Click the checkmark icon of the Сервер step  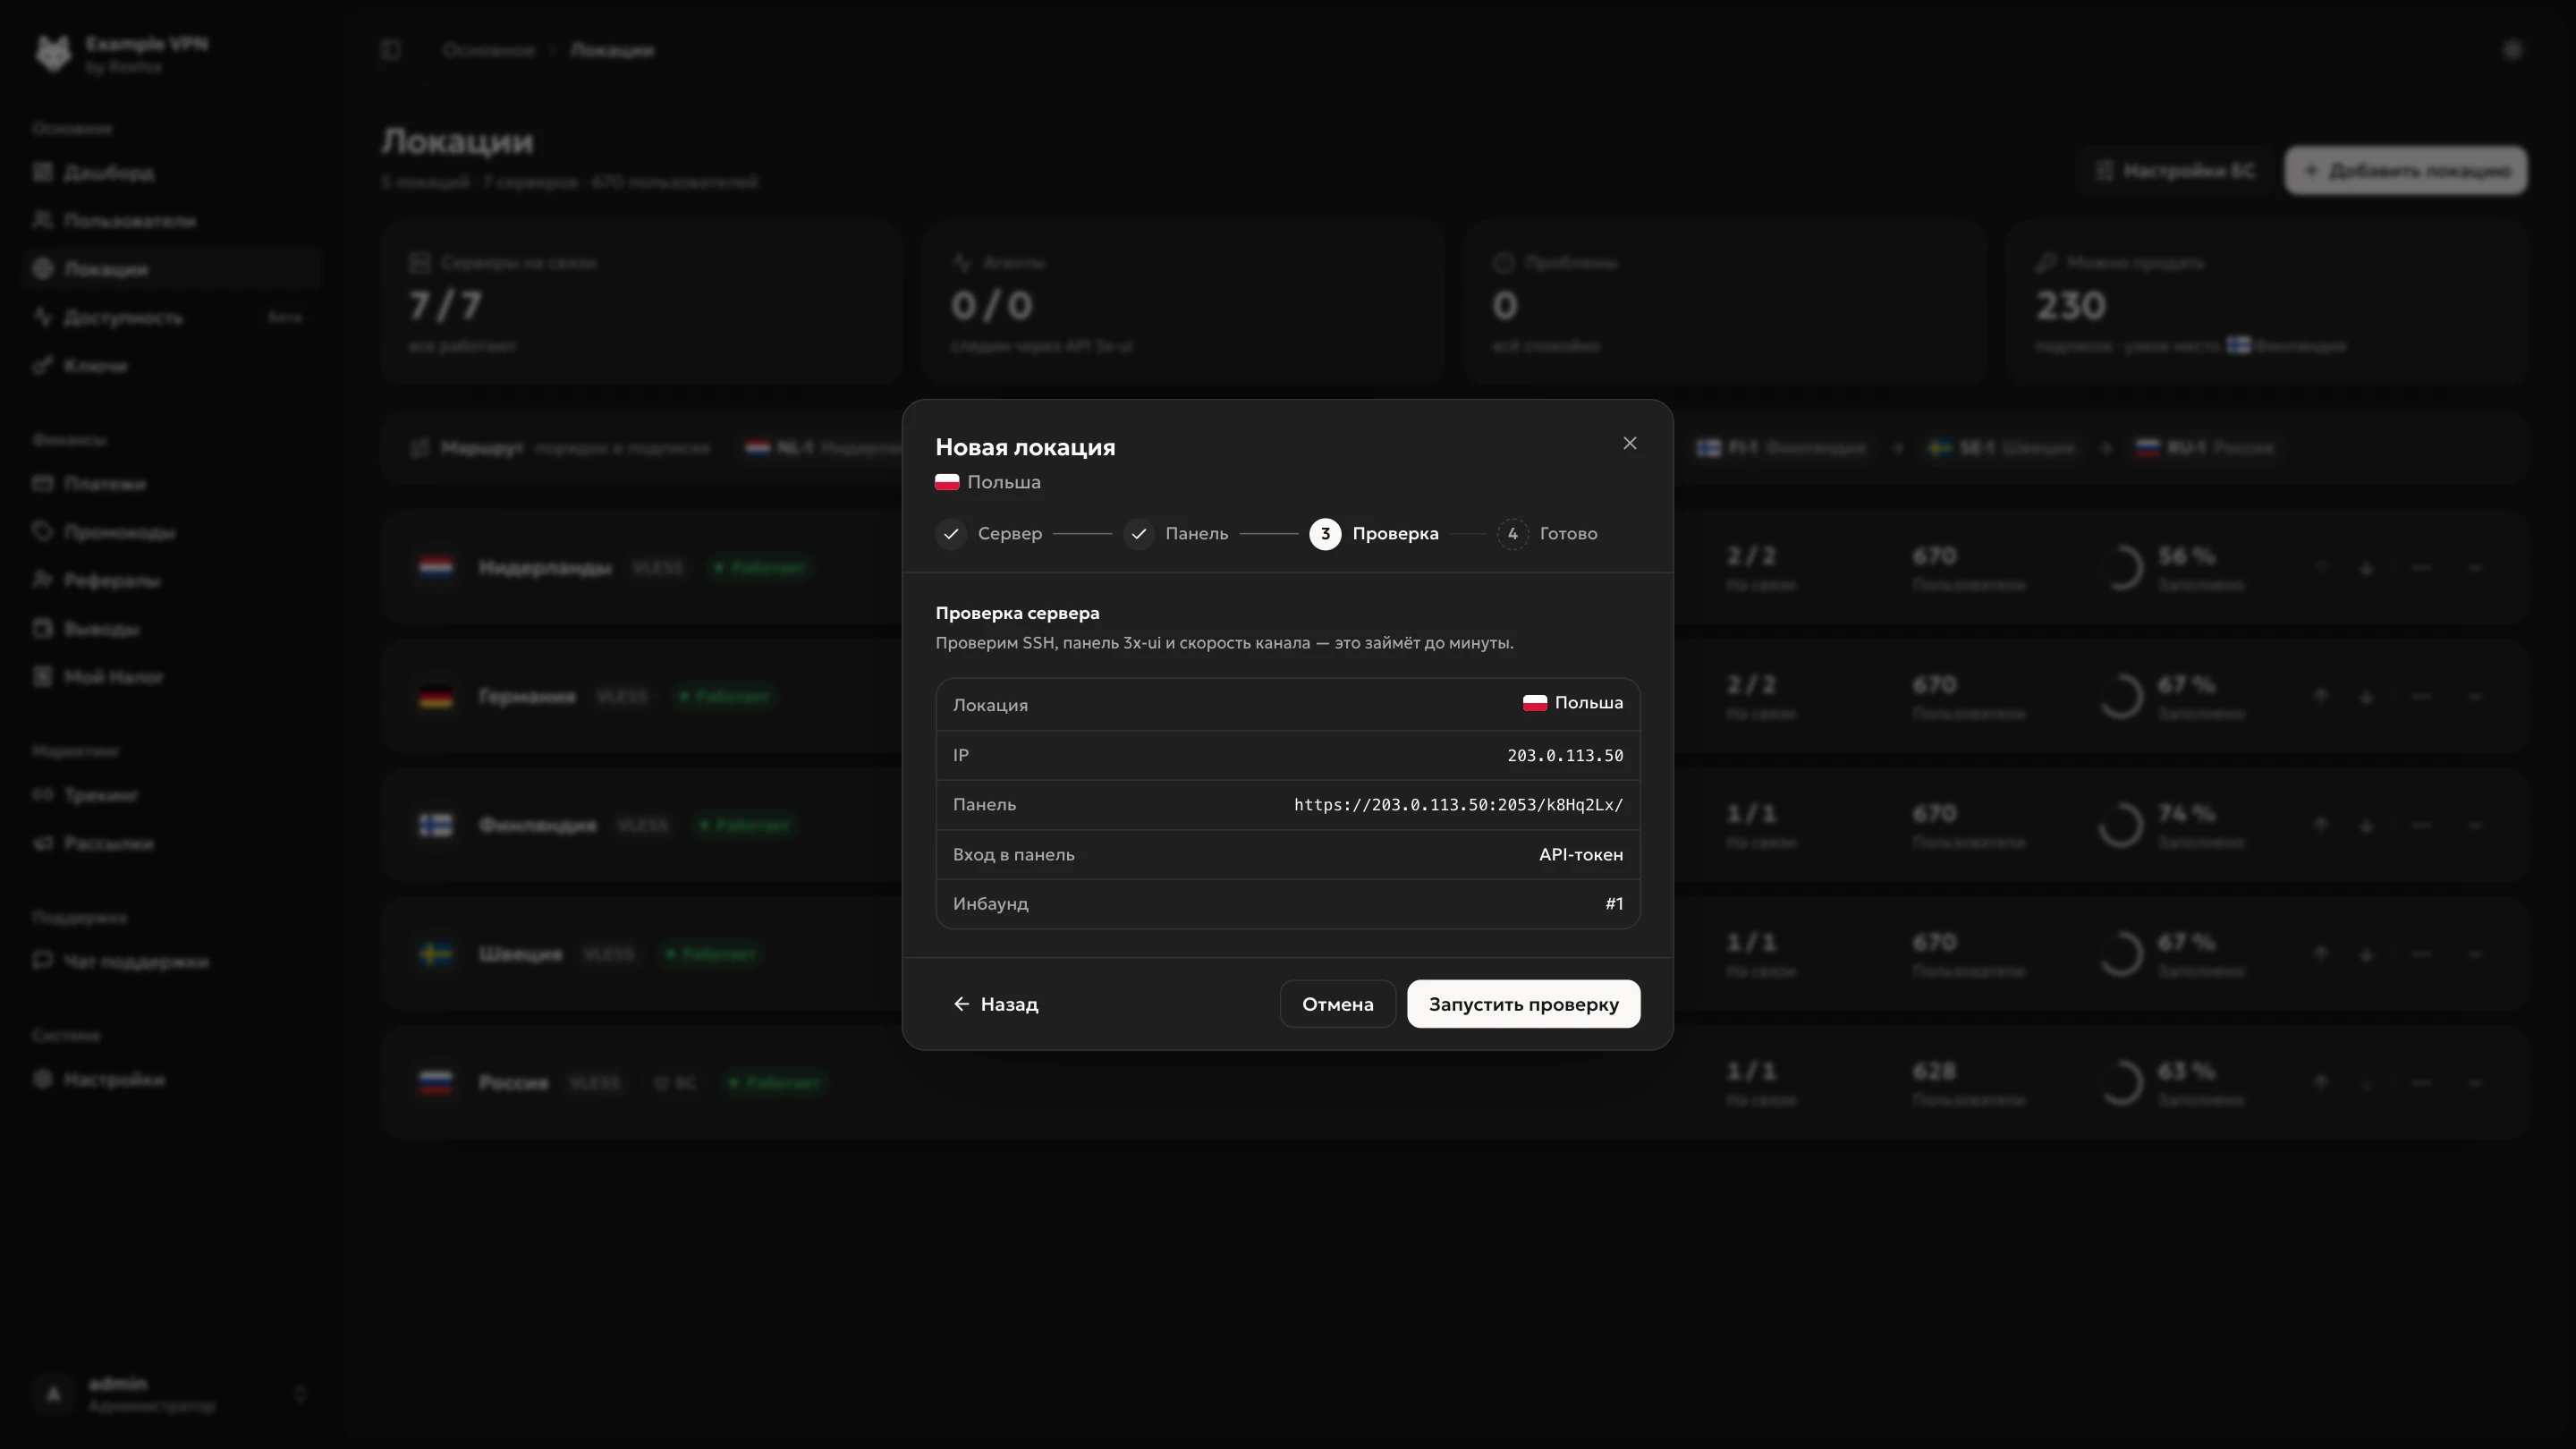tap(951, 534)
